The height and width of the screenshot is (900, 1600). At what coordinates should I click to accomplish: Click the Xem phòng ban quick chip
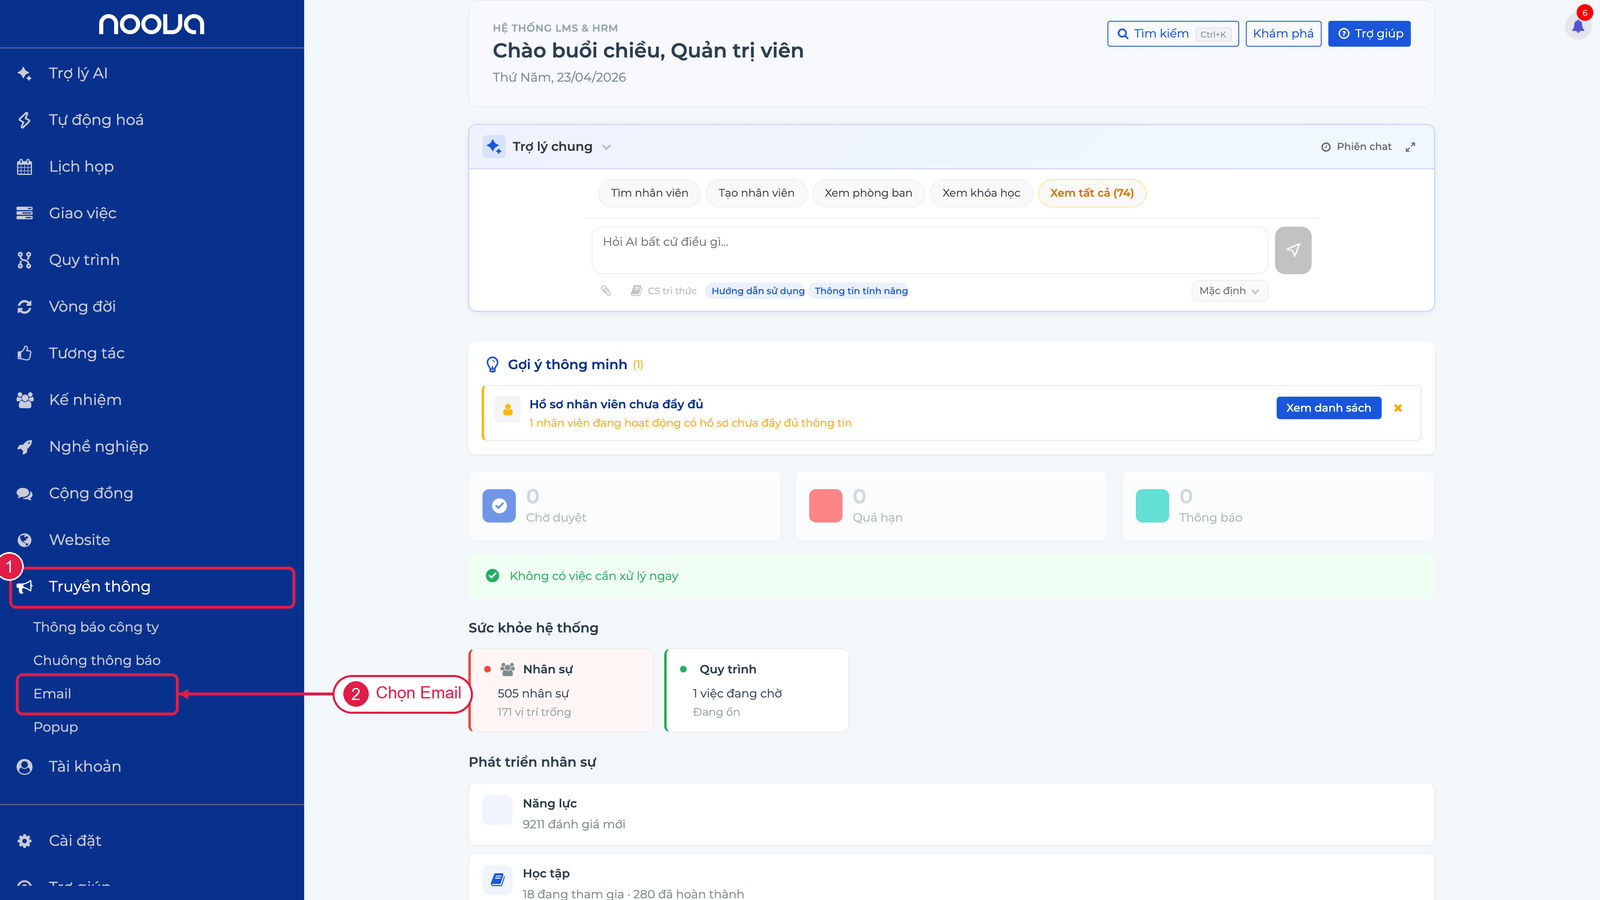(x=868, y=193)
